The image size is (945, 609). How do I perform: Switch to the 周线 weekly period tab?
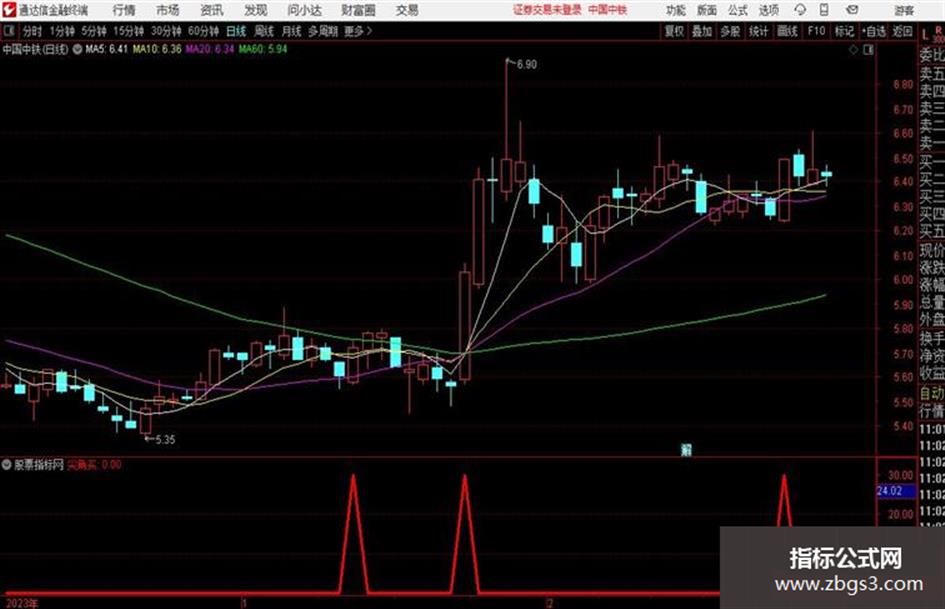coord(264,31)
